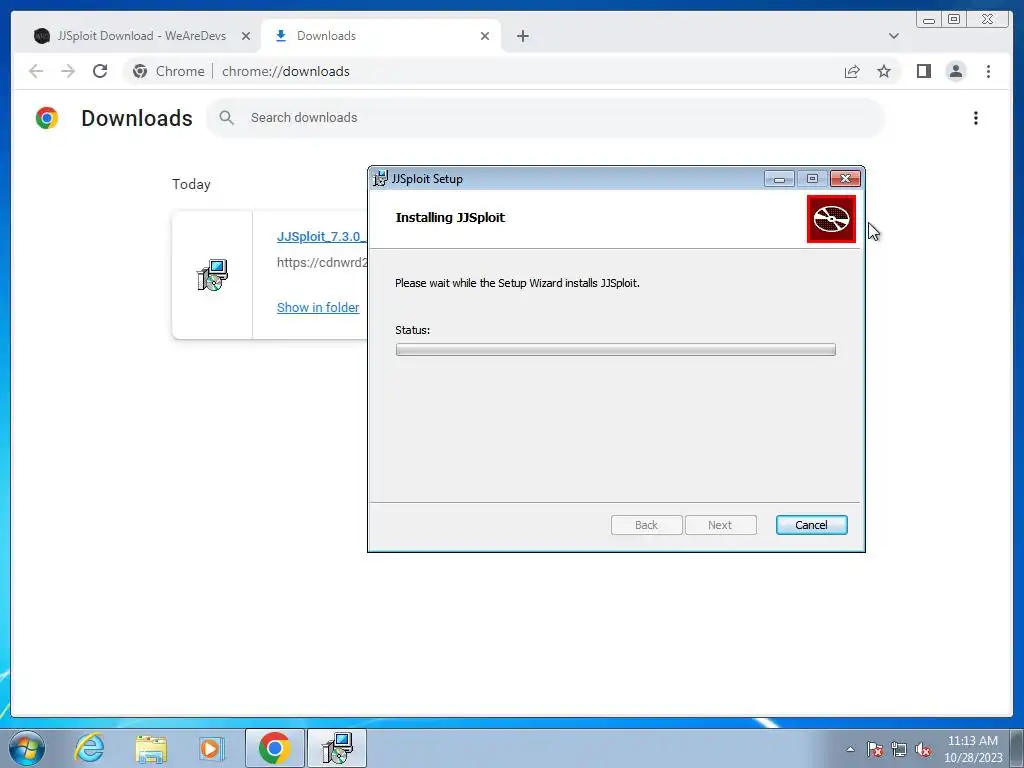Go back in Chrome

pyautogui.click(x=36, y=71)
